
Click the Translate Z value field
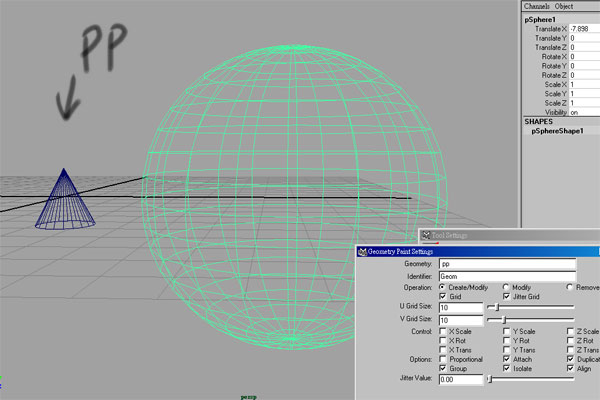point(584,47)
